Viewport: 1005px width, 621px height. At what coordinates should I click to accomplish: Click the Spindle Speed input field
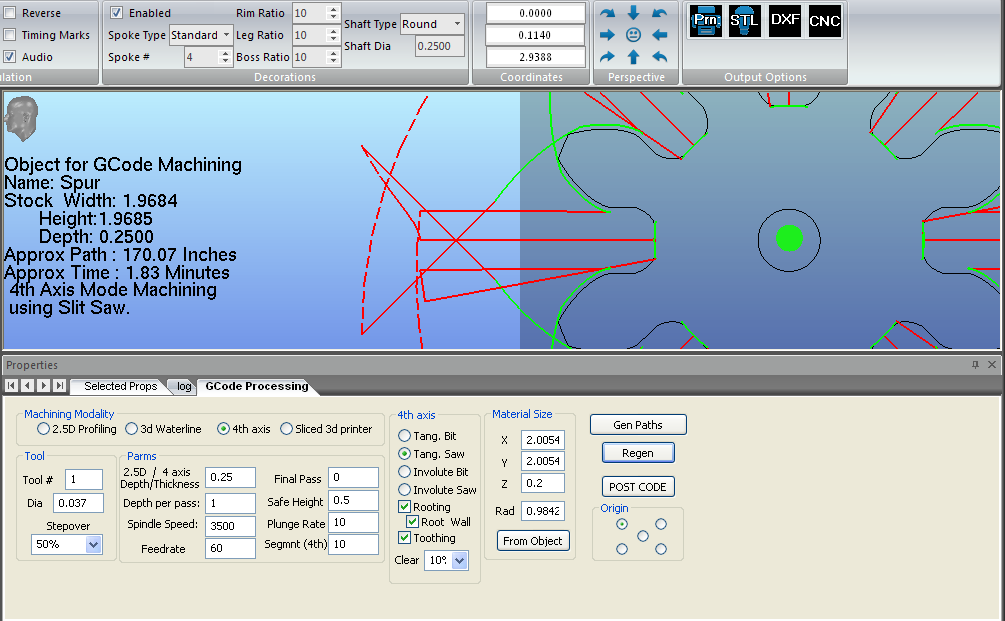(230, 525)
